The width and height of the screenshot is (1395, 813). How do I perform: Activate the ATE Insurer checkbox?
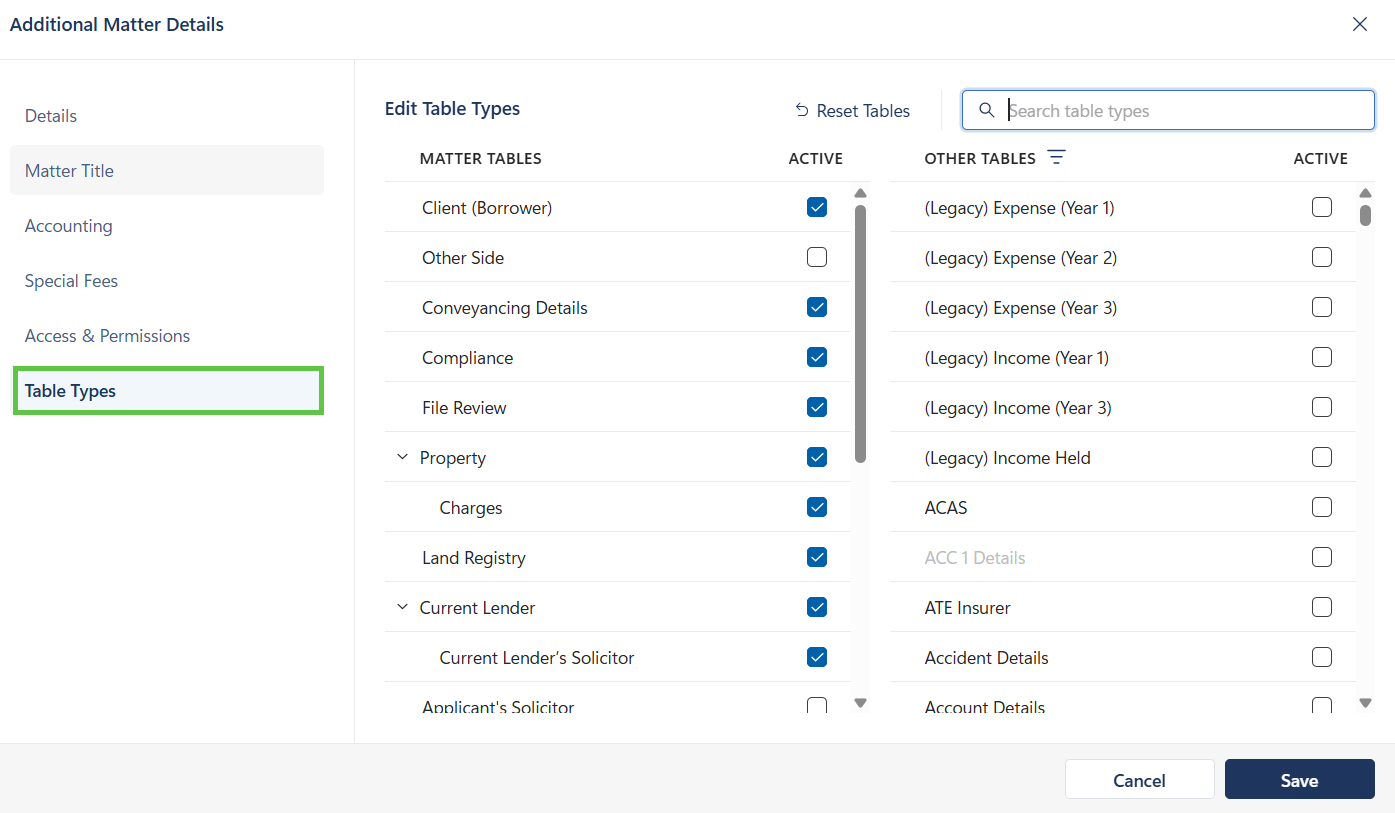pos(1321,608)
